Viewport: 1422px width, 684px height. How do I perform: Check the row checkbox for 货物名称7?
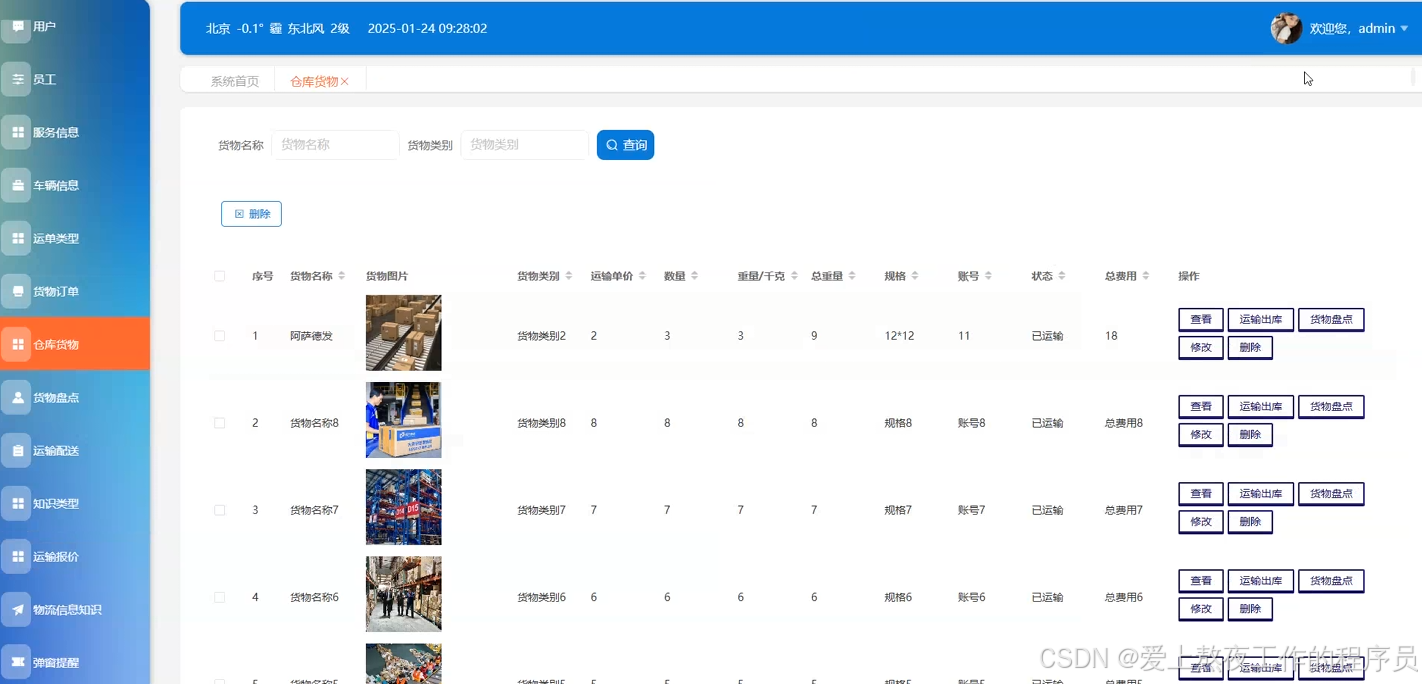(220, 510)
